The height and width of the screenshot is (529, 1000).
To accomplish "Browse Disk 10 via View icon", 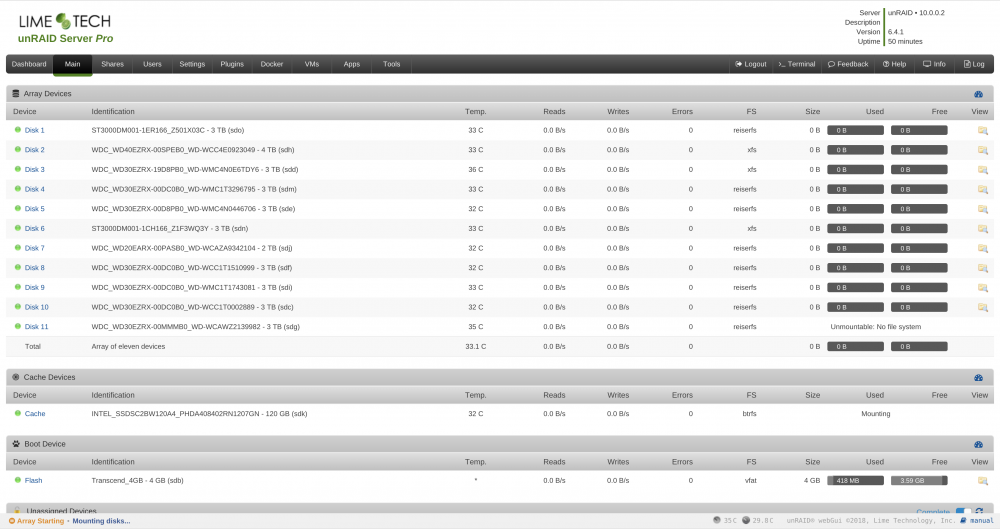I will 982,307.
